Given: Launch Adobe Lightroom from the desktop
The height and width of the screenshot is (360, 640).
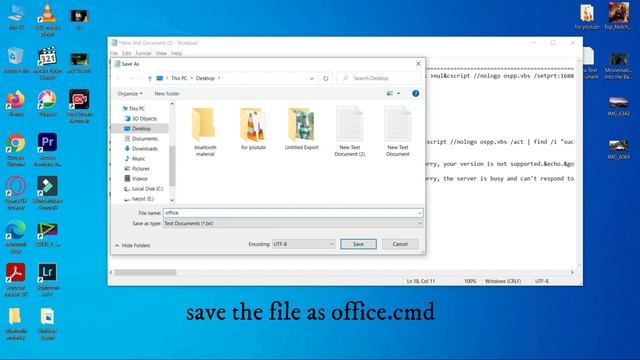Looking at the screenshot, I should pyautogui.click(x=47, y=280).
